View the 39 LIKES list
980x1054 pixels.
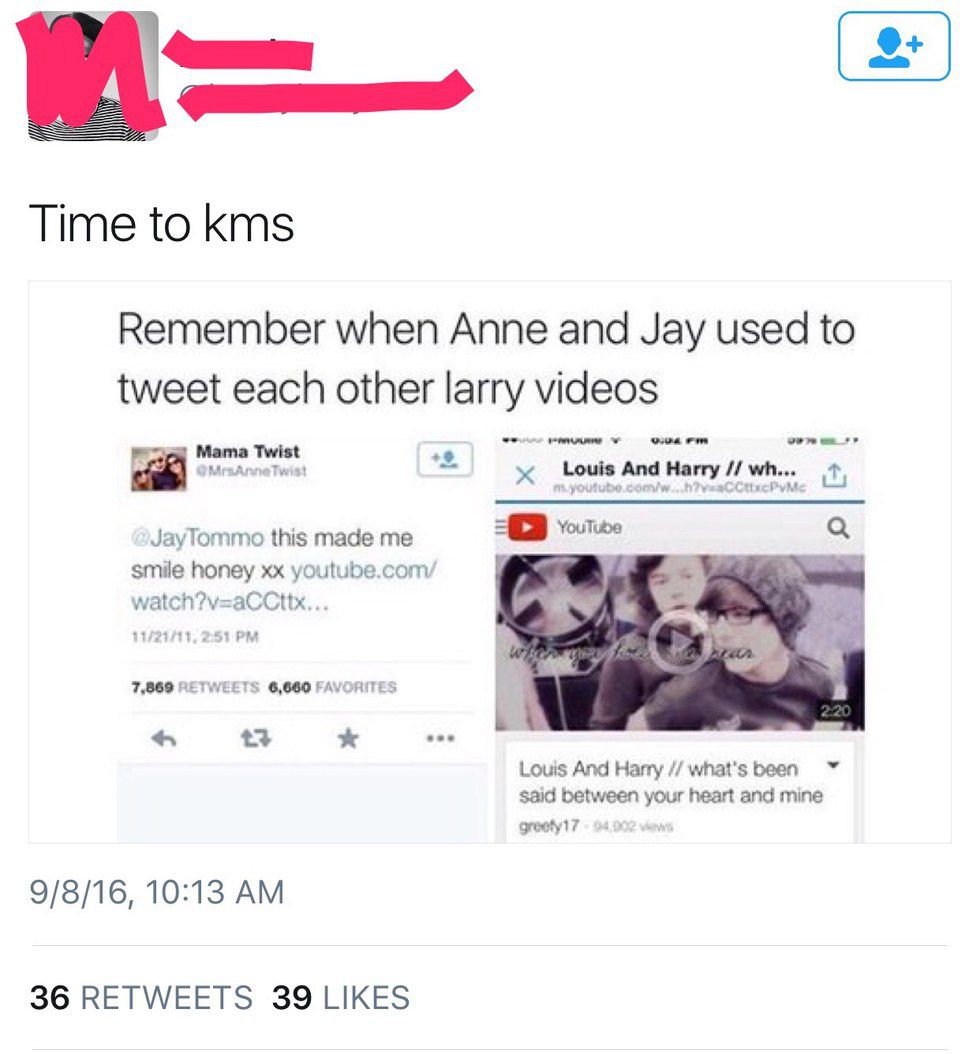pyautogui.click(x=341, y=998)
